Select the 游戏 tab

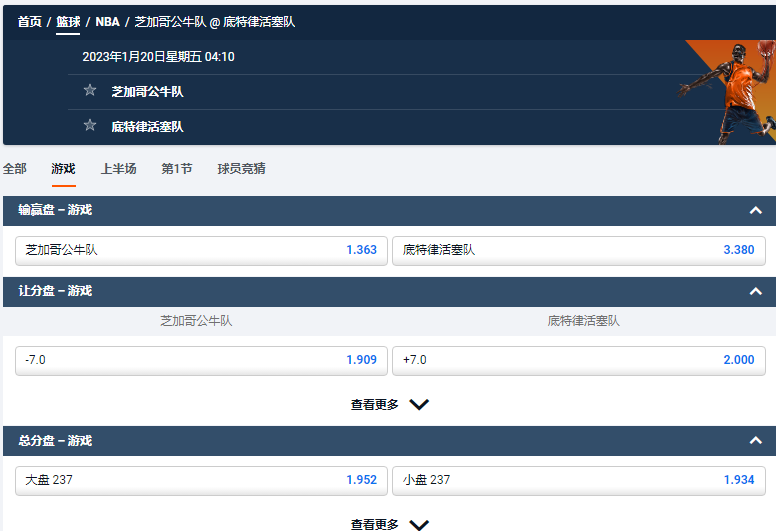63,169
